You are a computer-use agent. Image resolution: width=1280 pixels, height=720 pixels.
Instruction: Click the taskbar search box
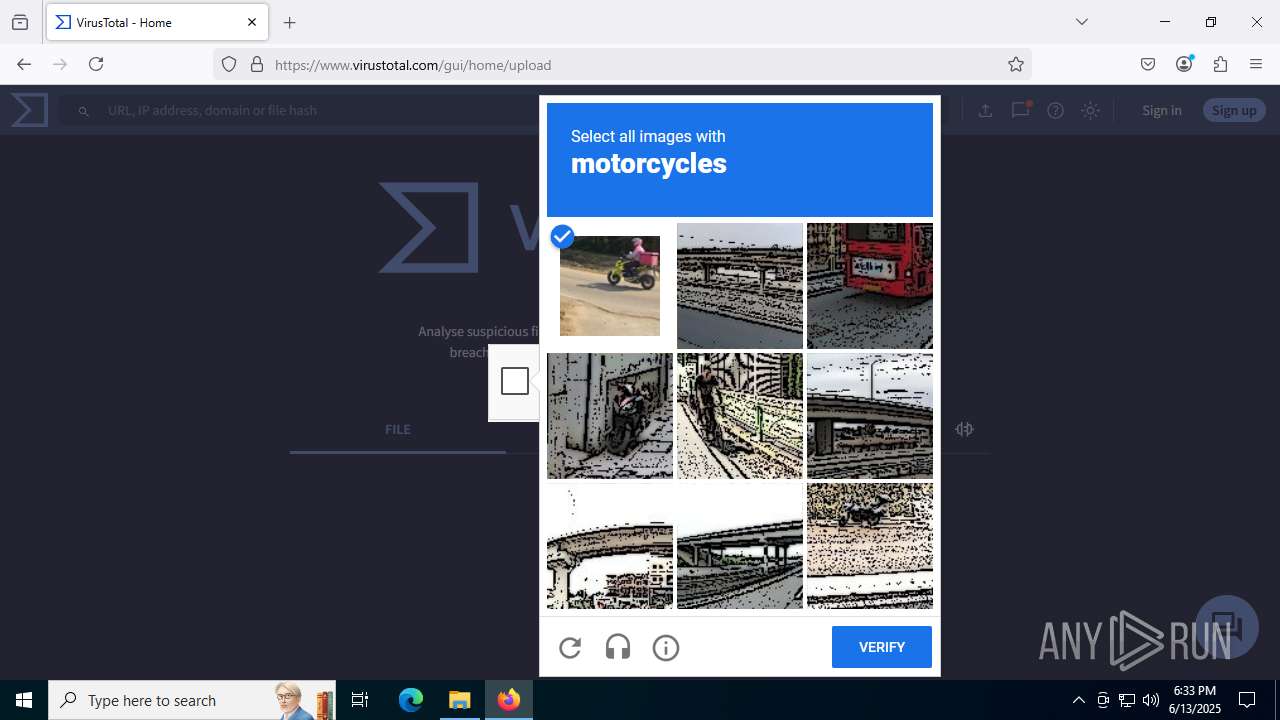pos(192,700)
